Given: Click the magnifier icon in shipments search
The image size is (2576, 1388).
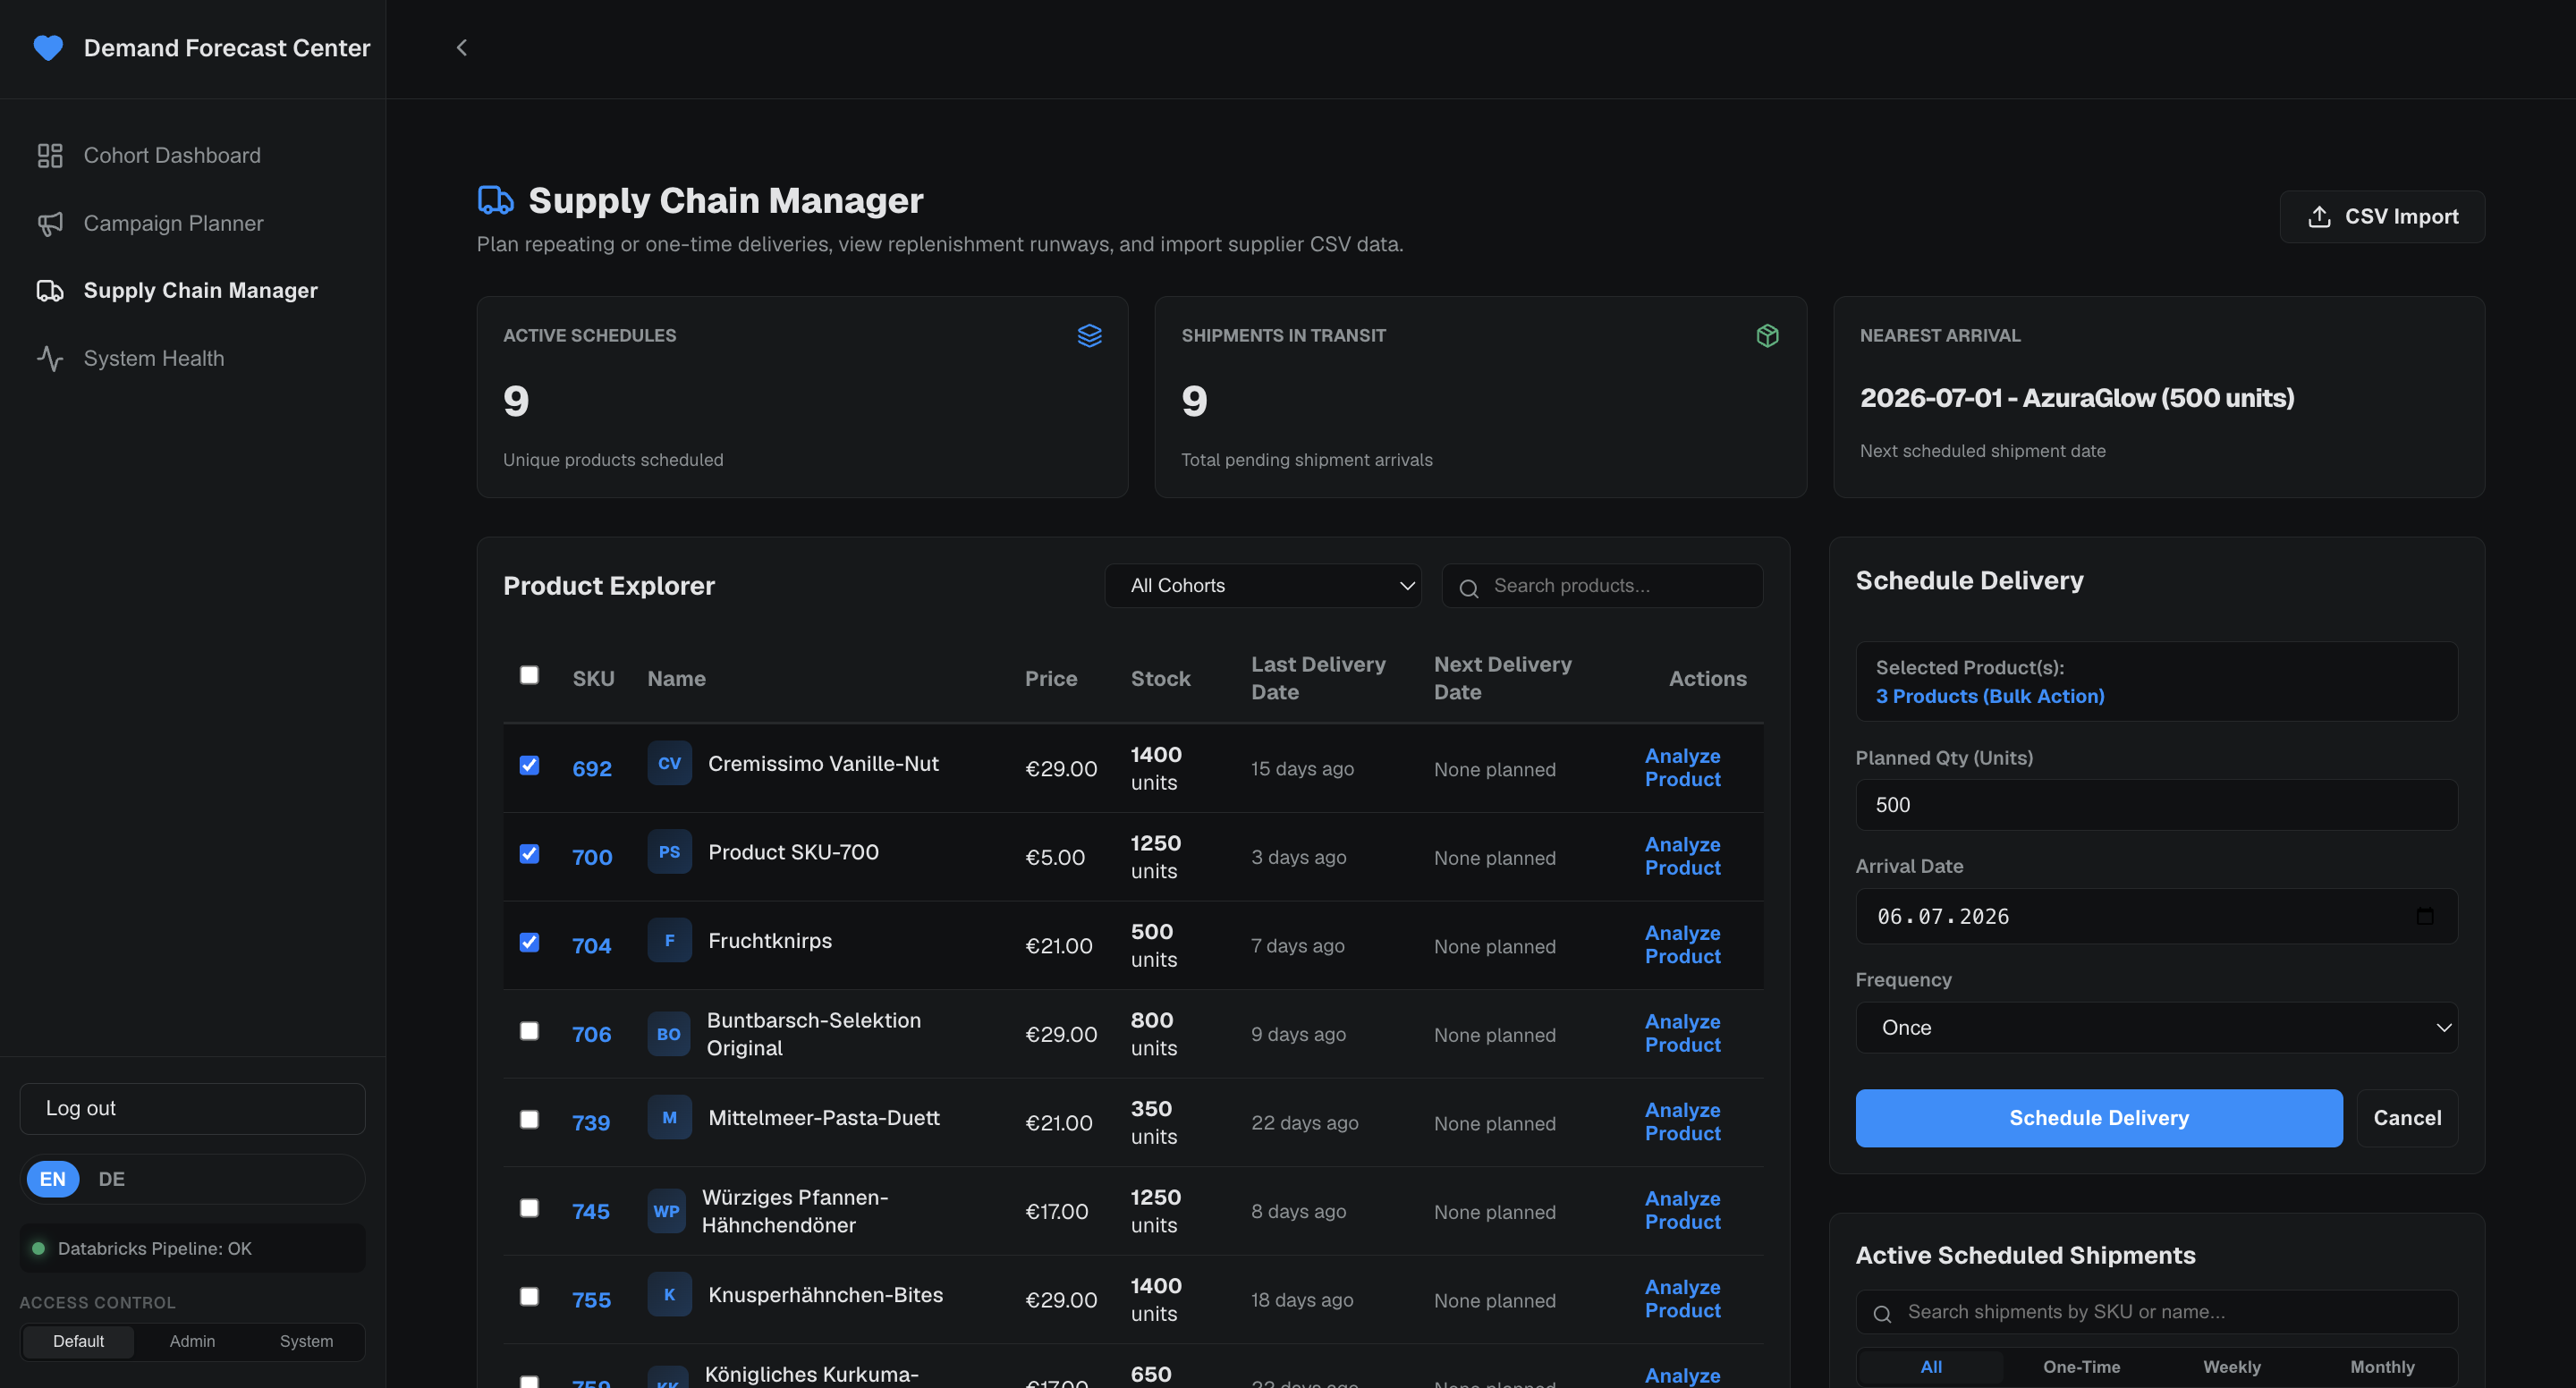Looking at the screenshot, I should [1882, 1314].
